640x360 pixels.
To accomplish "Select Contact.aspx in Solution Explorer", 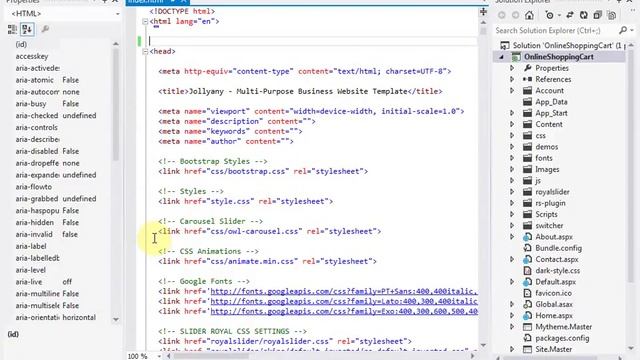I will pos(557,259).
